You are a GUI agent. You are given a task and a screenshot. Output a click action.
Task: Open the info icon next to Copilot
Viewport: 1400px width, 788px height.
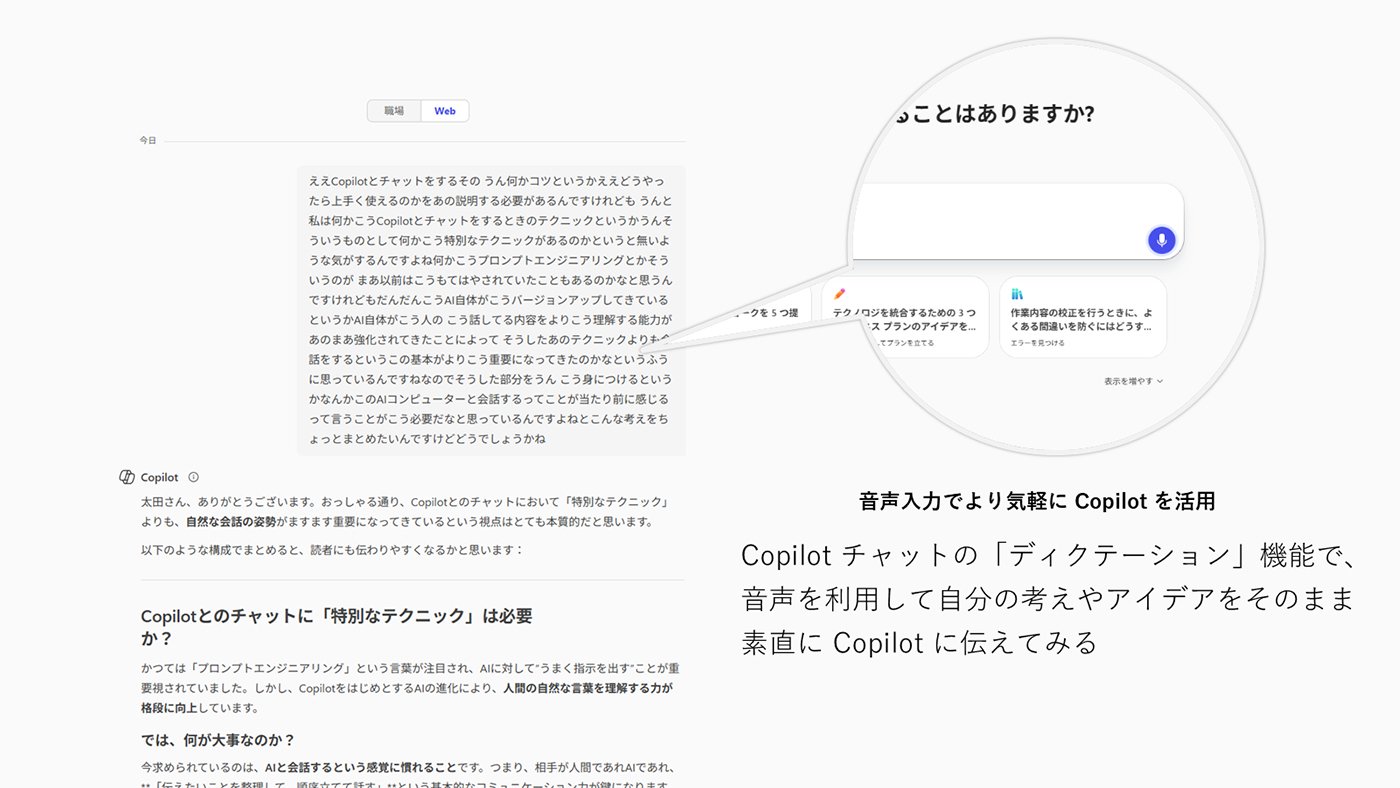tap(194, 477)
